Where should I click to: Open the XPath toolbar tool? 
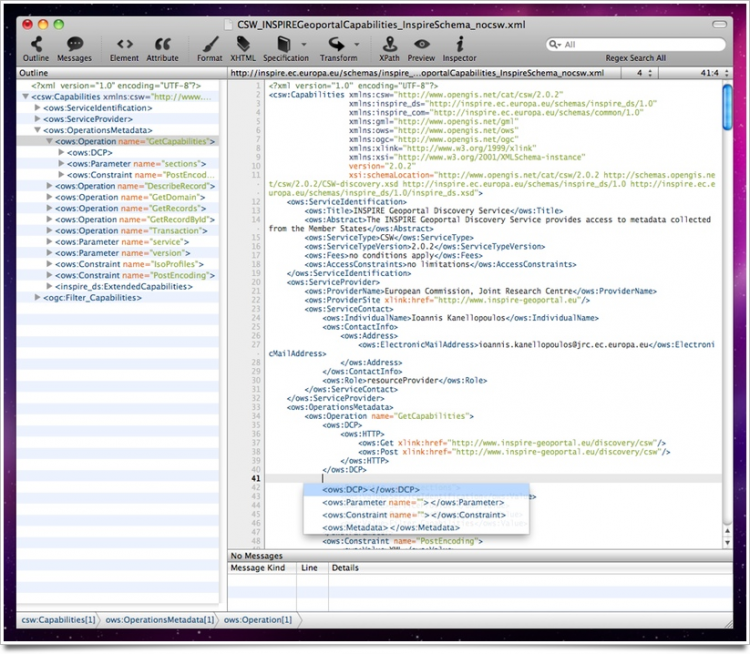(x=389, y=44)
